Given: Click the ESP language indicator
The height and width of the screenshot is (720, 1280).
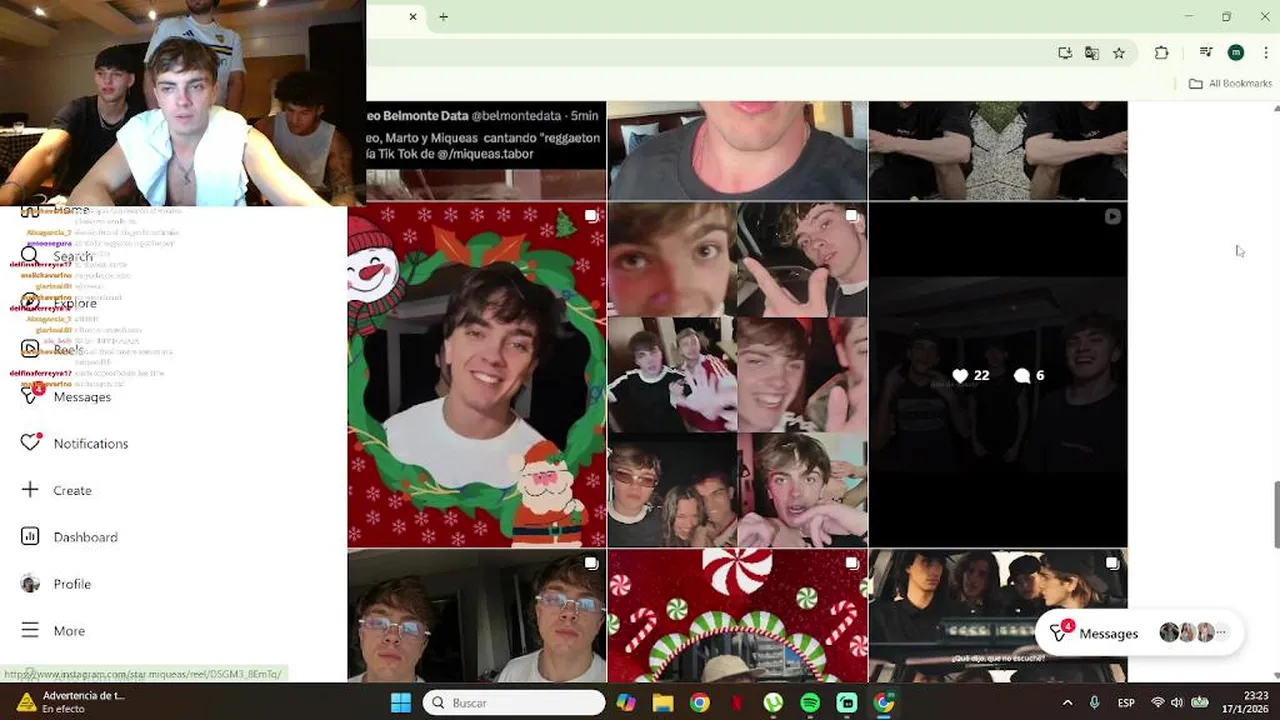Looking at the screenshot, I should [x=1126, y=703].
